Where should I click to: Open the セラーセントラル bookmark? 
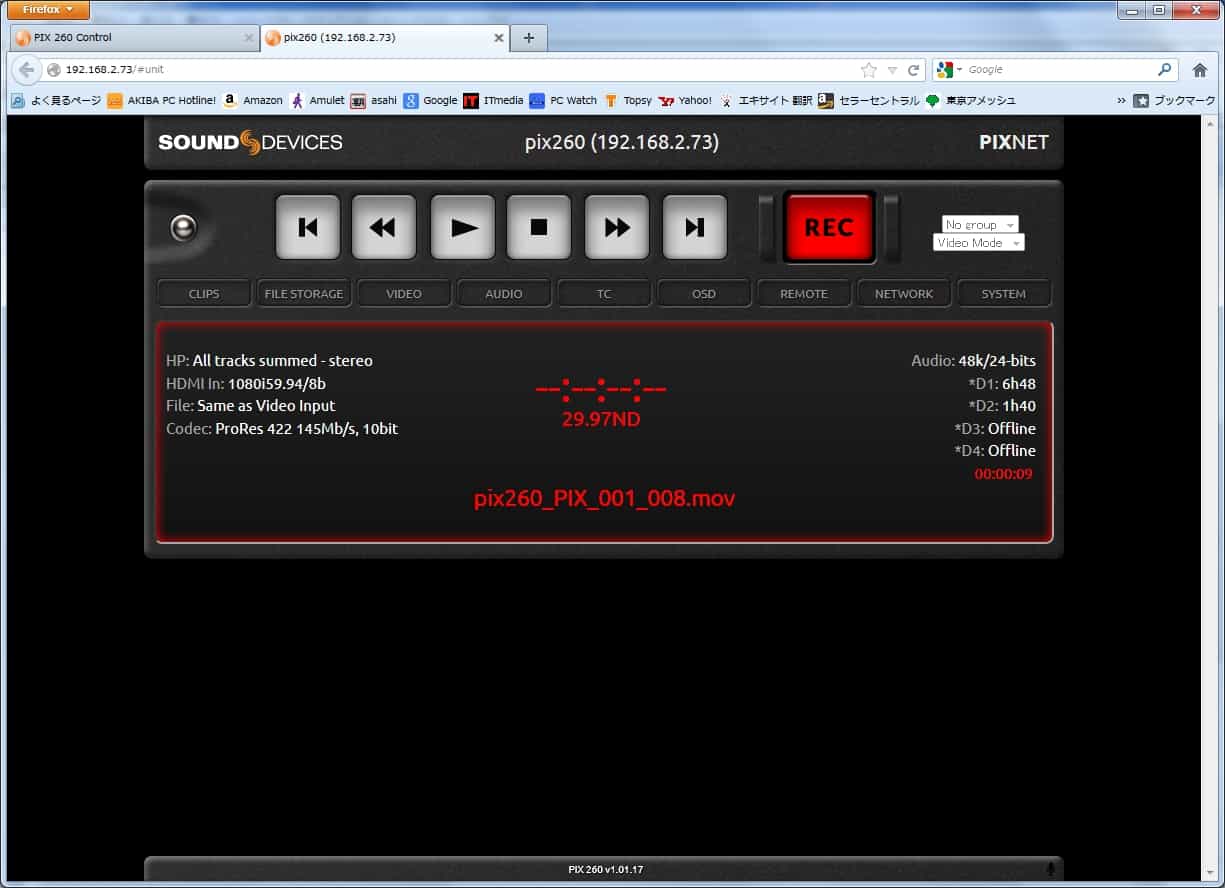pyautogui.click(x=868, y=100)
